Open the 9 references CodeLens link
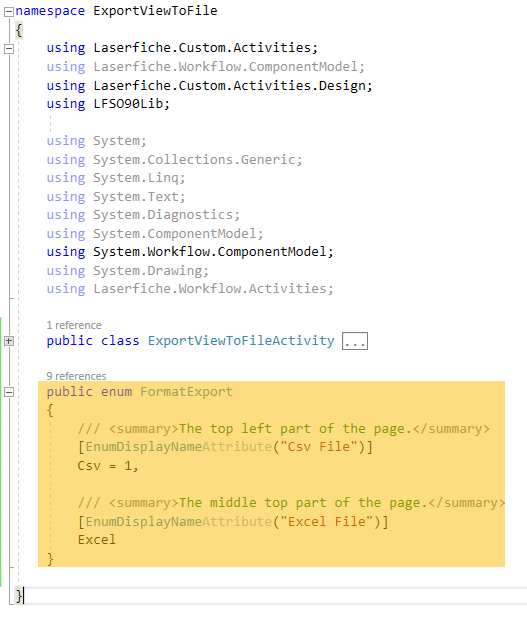Screen dimensions: 527x619 [76, 376]
